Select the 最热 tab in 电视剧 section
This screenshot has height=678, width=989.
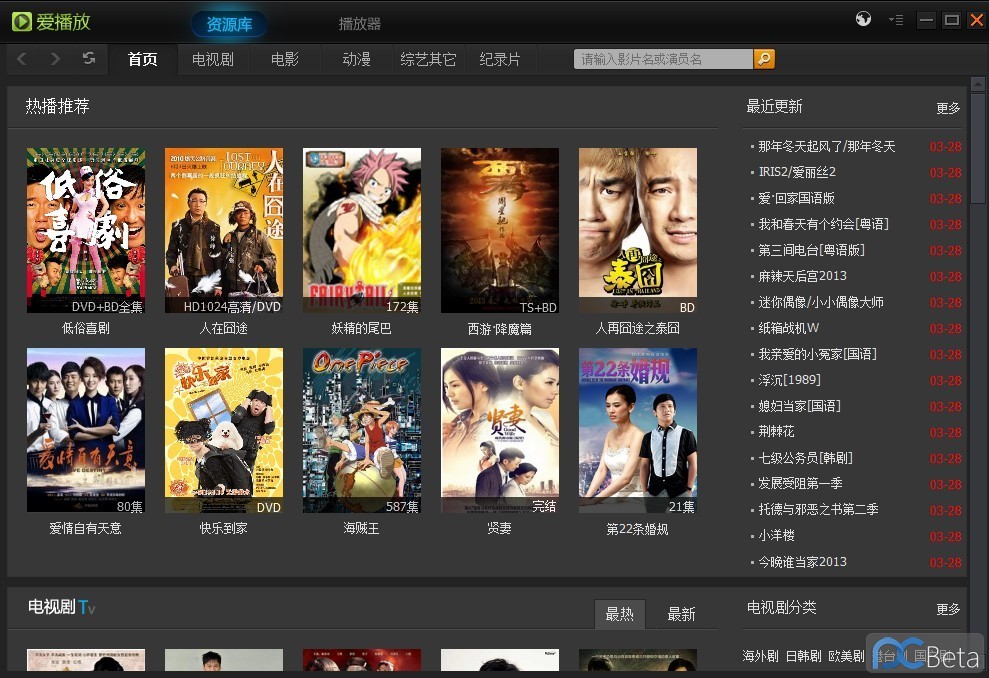(x=619, y=614)
